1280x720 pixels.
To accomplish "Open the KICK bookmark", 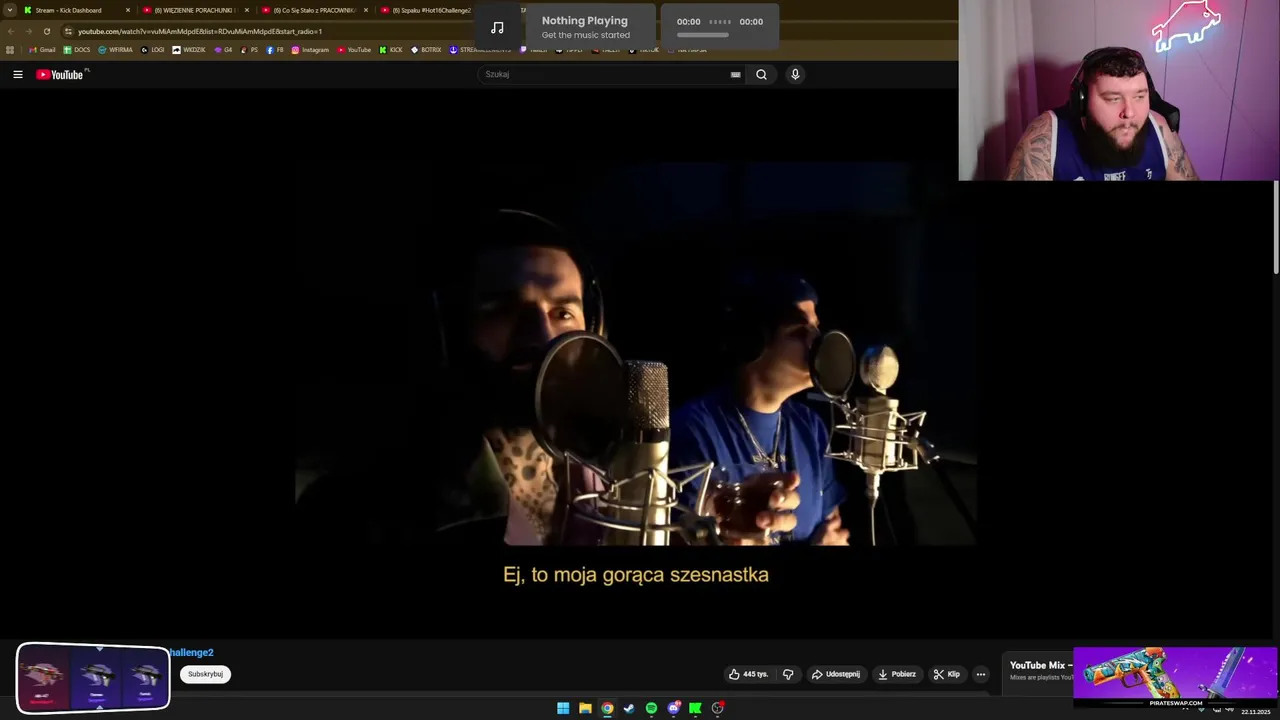I will click(391, 50).
